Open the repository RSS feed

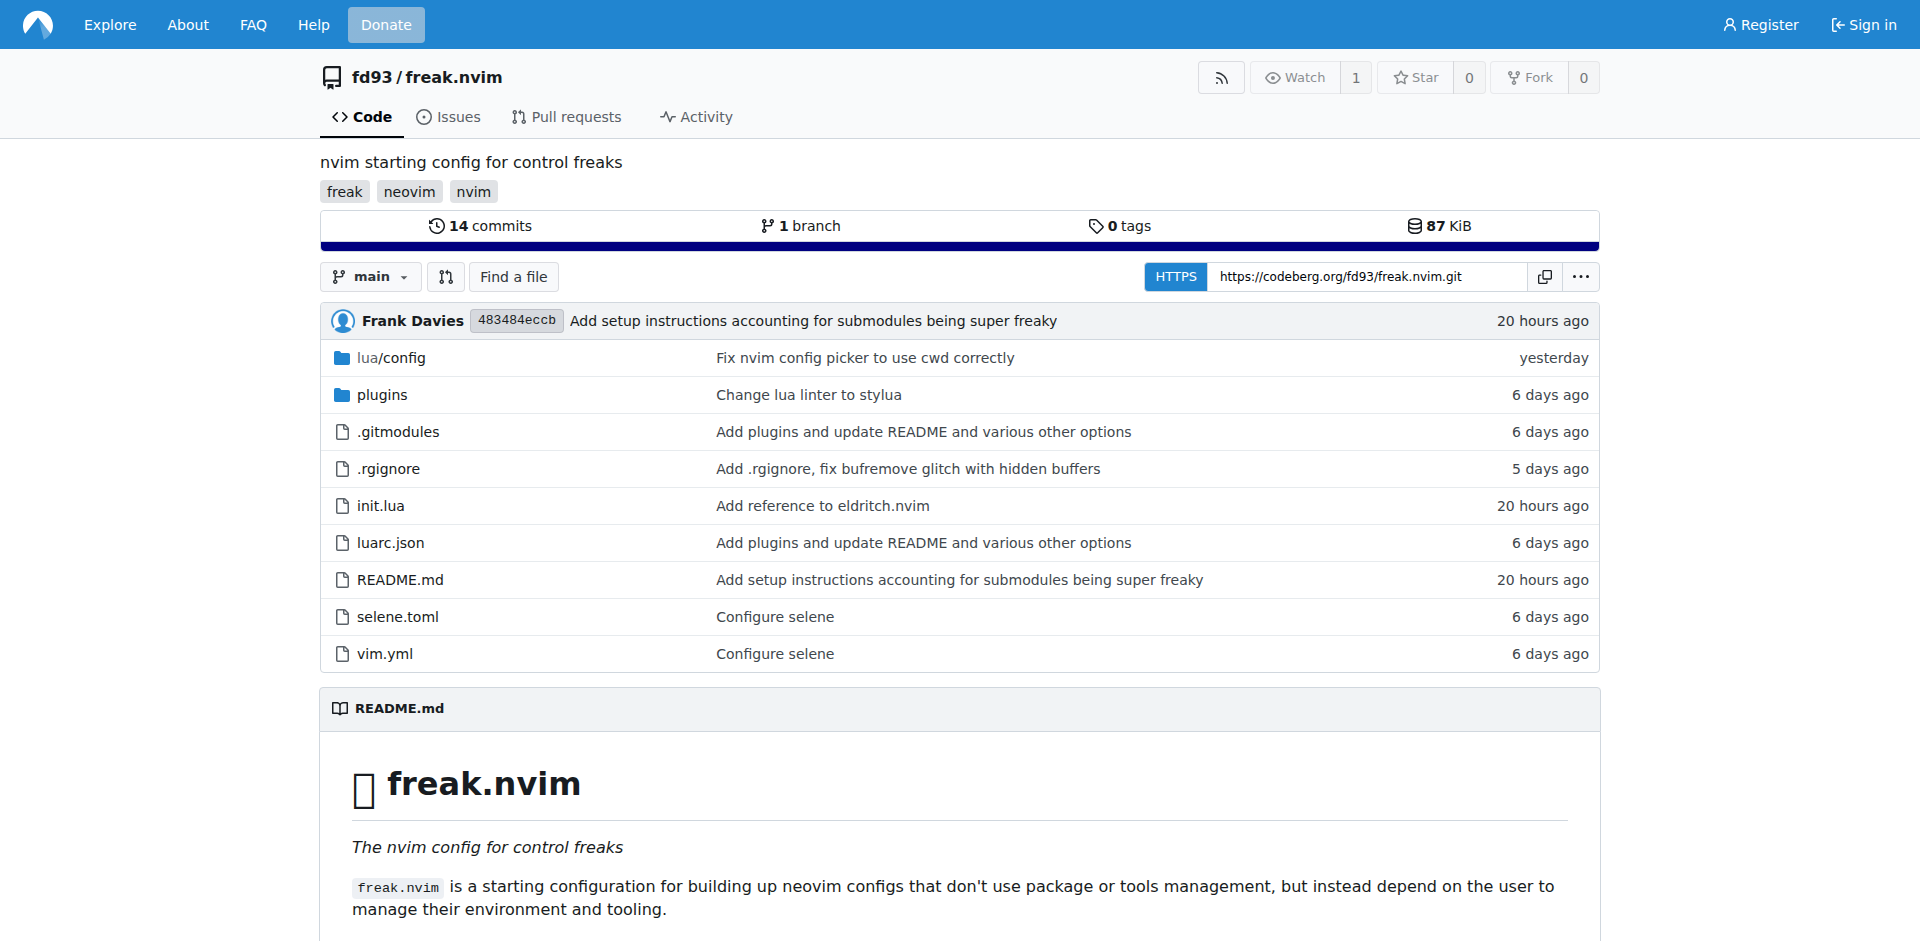pyautogui.click(x=1221, y=78)
